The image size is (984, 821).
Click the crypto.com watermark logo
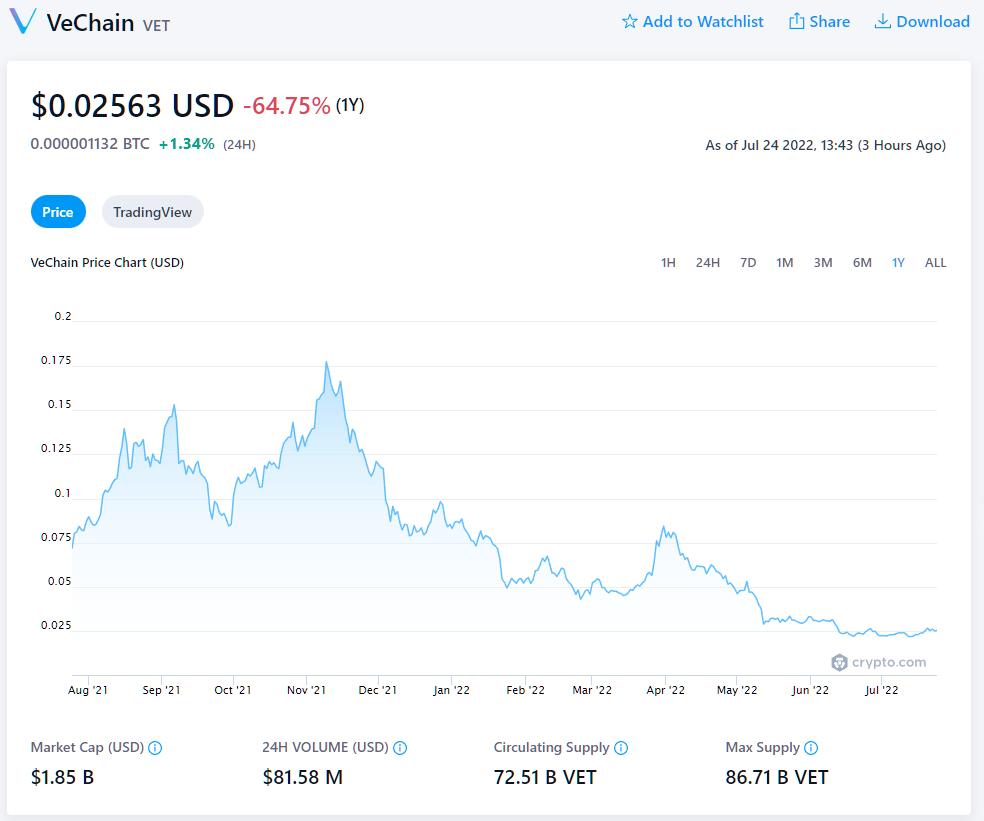(x=878, y=662)
